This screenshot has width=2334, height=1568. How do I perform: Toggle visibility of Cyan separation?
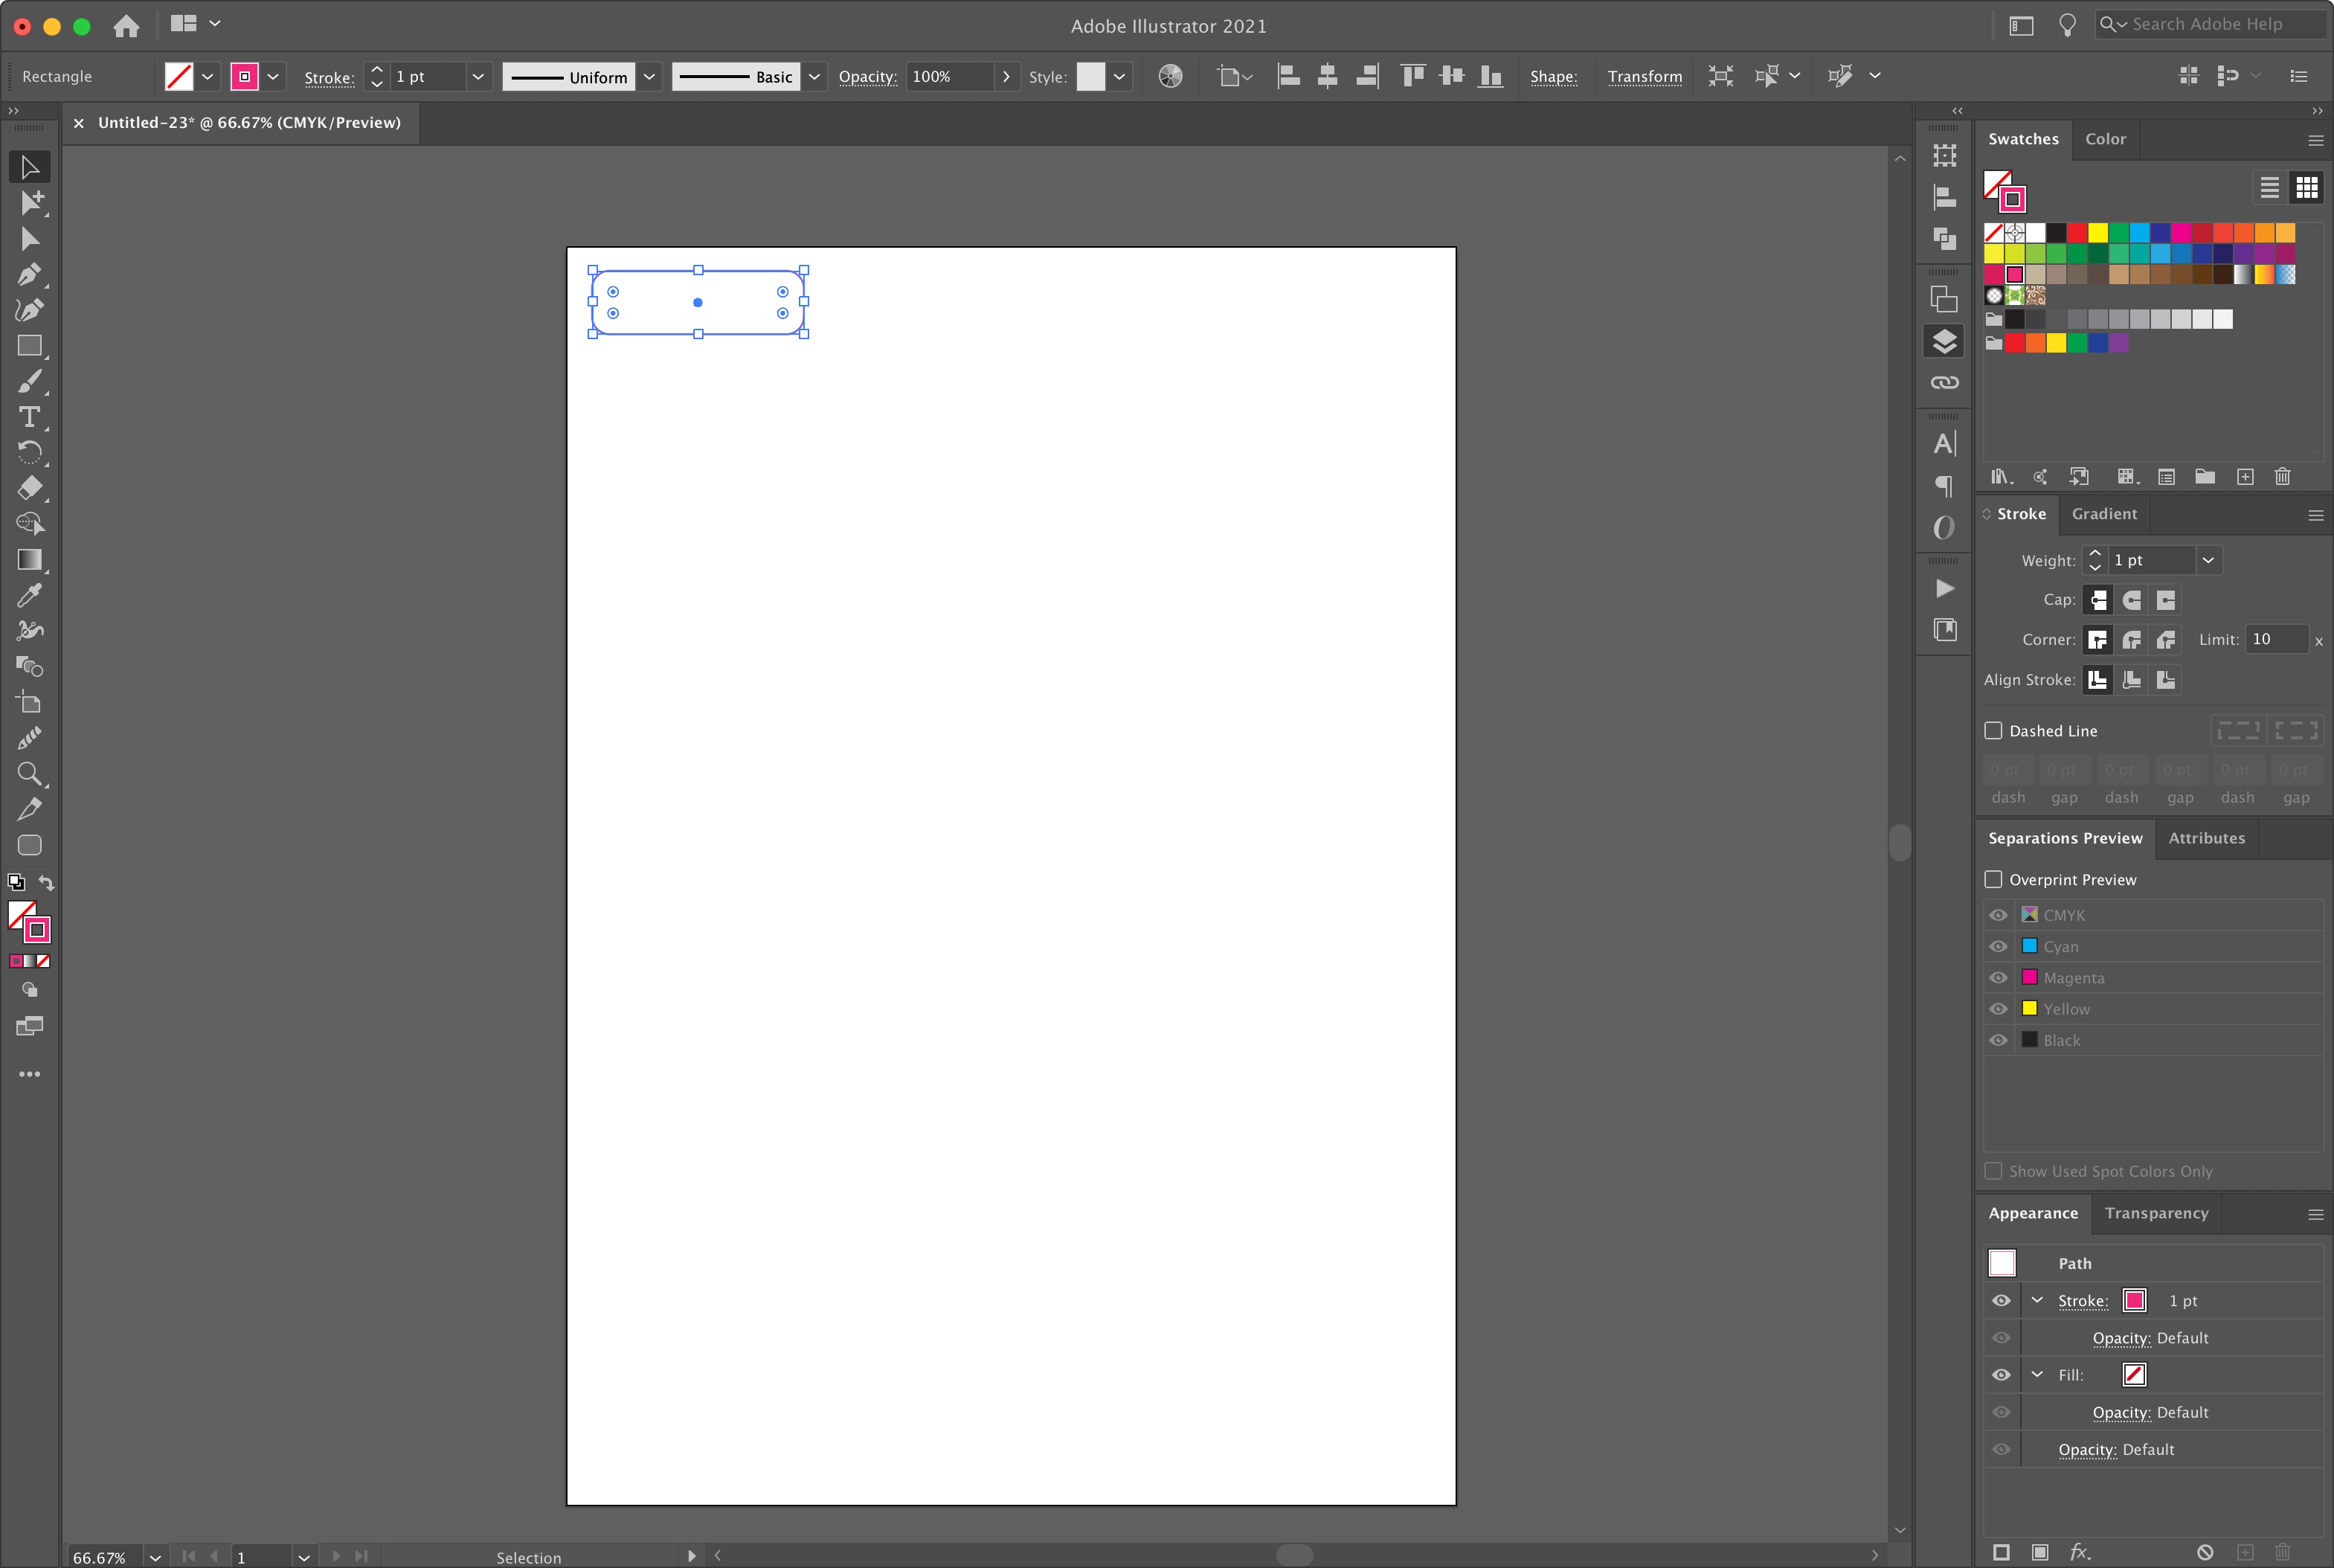click(1998, 946)
